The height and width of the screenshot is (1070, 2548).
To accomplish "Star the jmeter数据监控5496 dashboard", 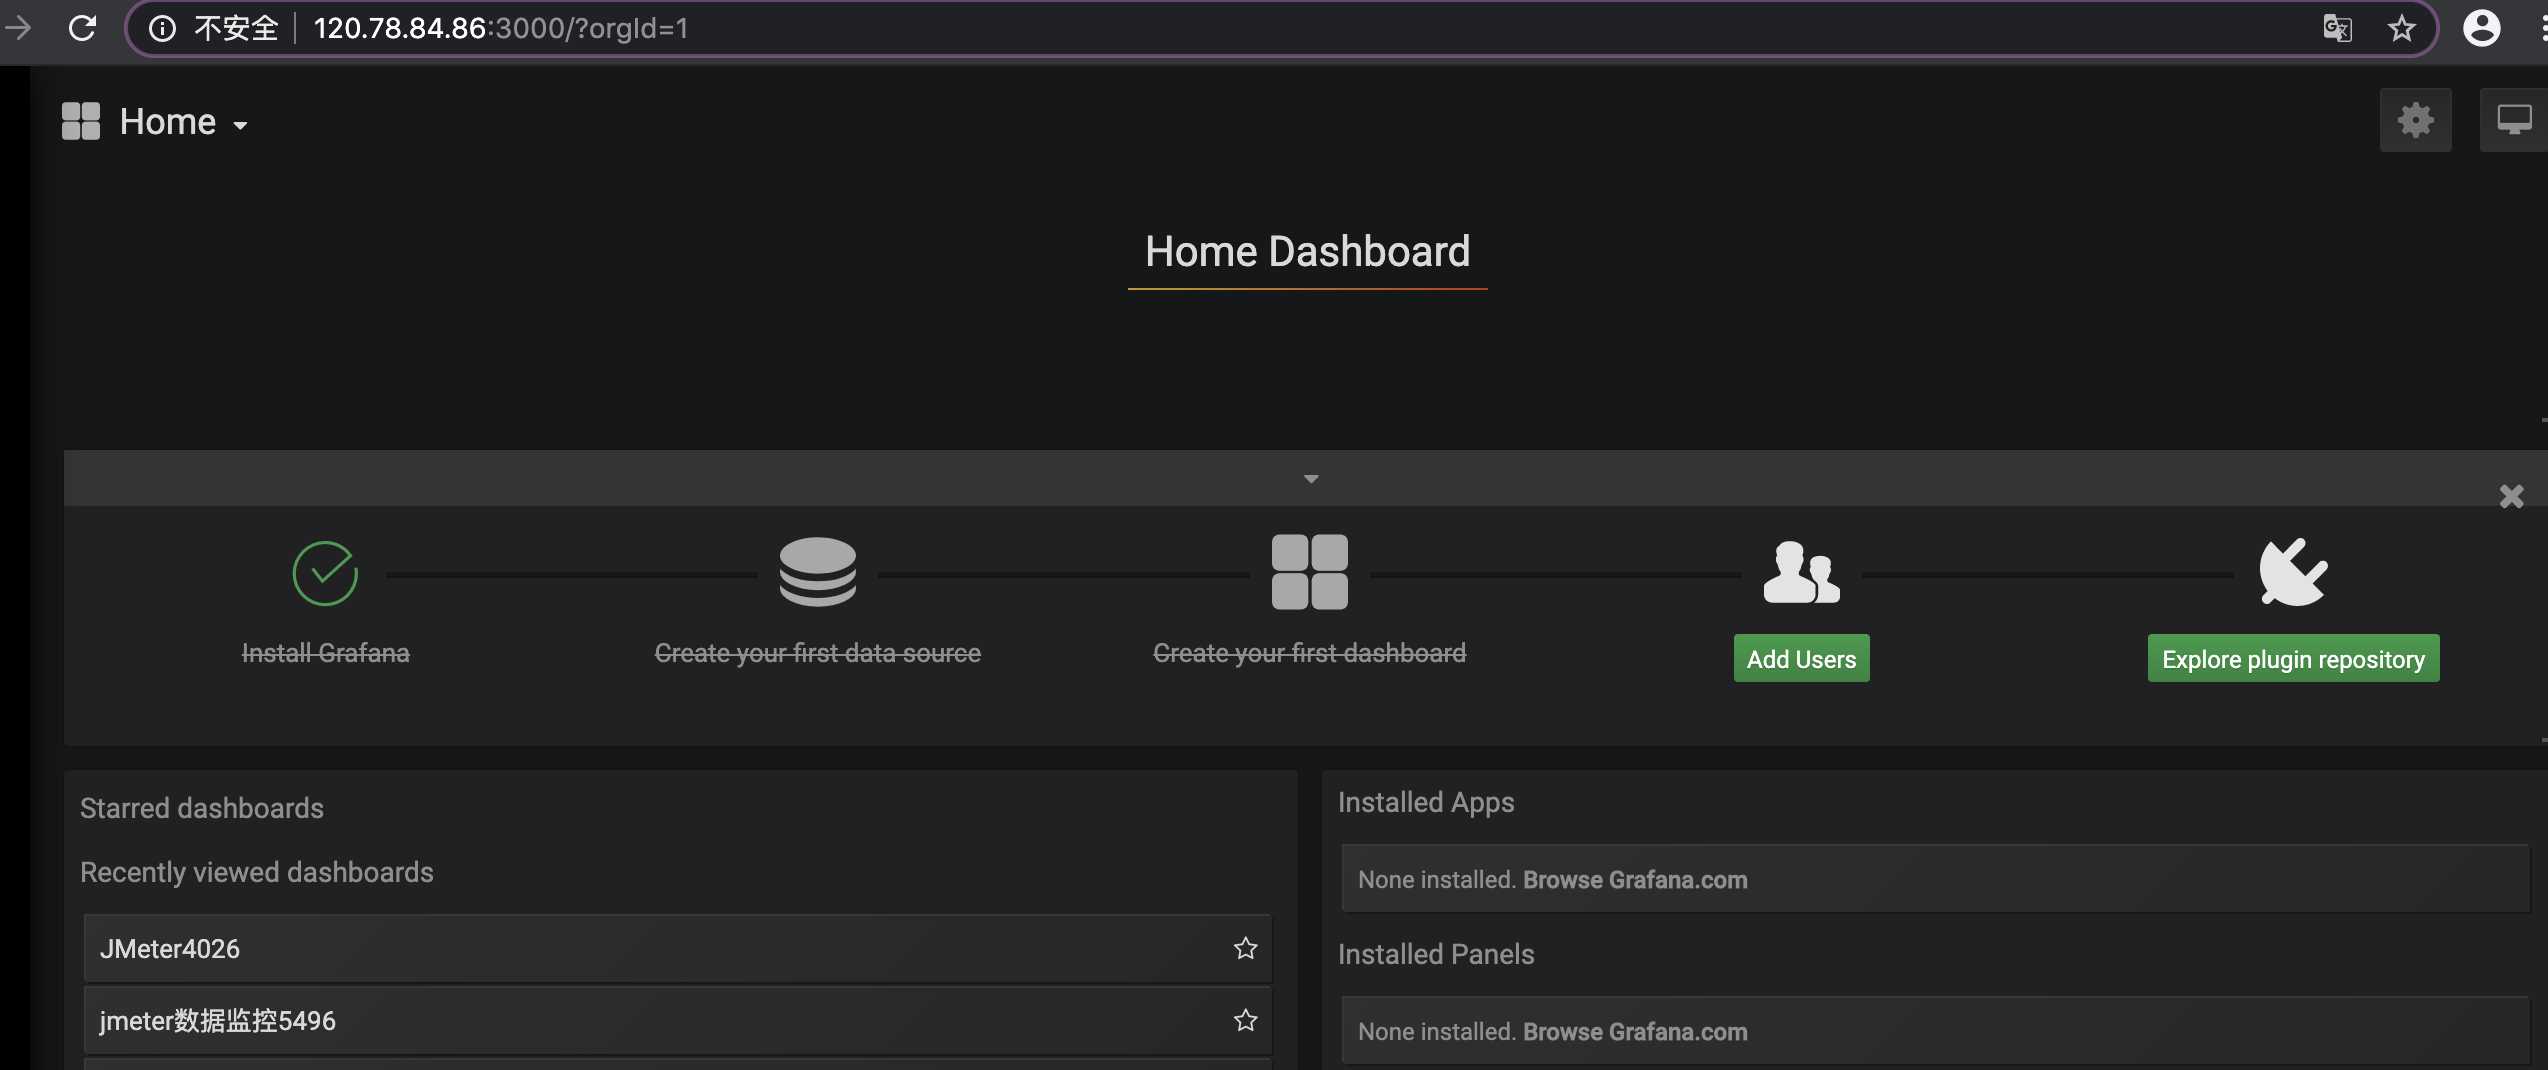I will point(1245,1020).
